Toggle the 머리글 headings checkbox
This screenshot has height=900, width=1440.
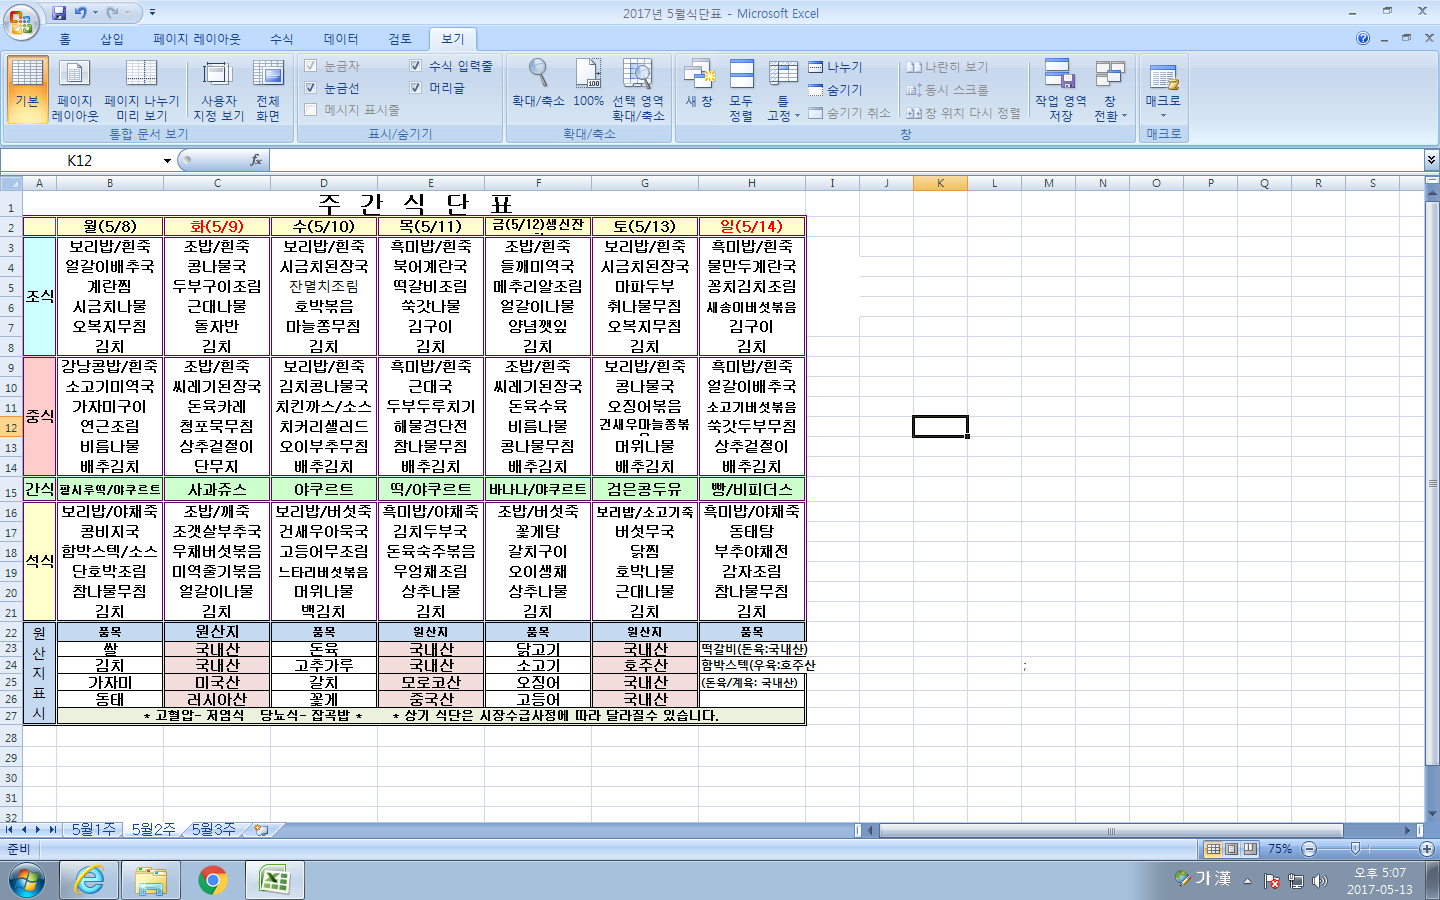coord(416,88)
